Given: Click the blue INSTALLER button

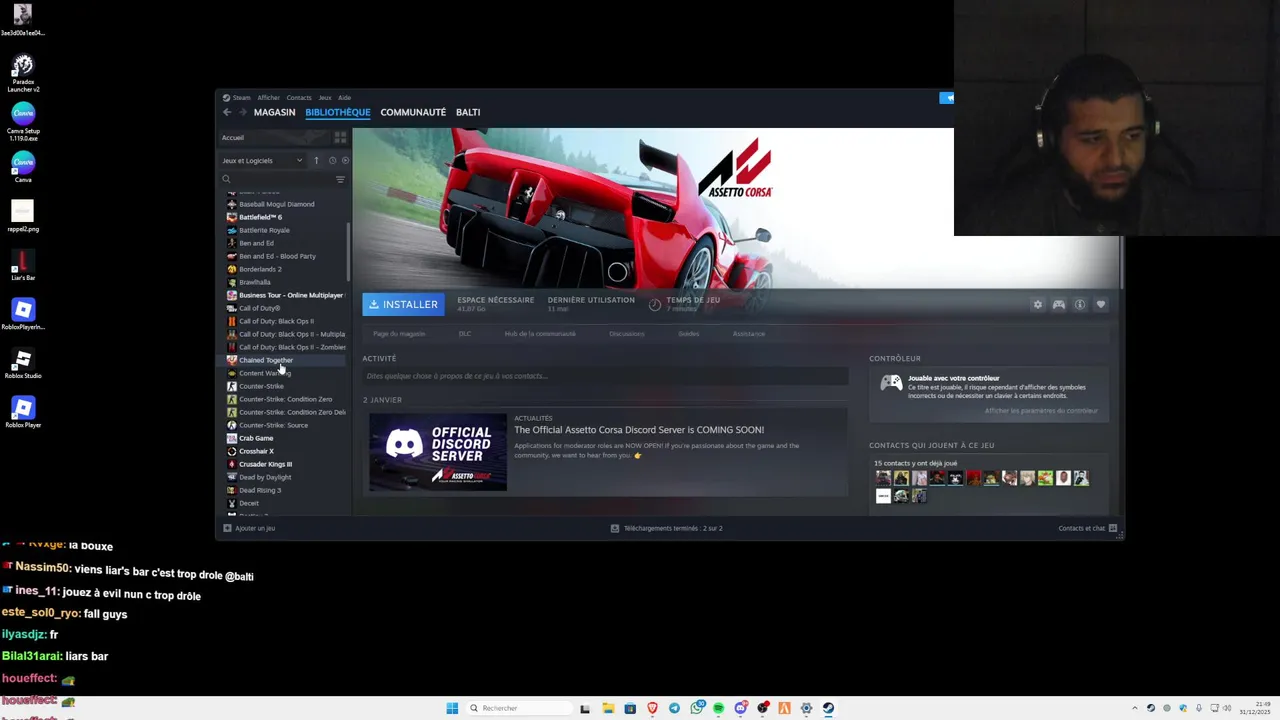Looking at the screenshot, I should pyautogui.click(x=403, y=304).
